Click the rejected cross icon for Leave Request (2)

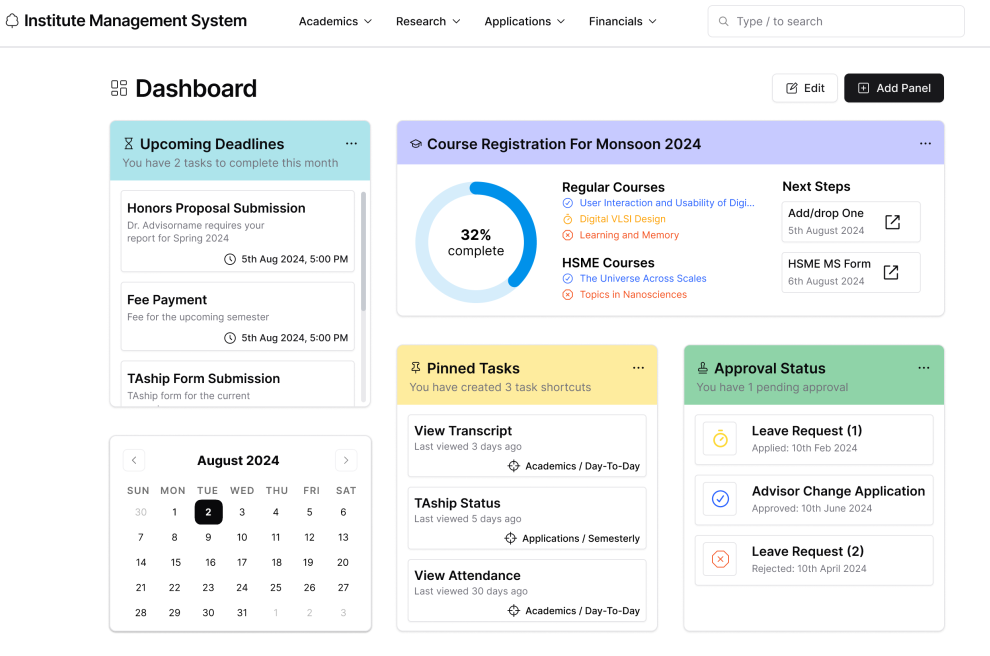coord(720,559)
